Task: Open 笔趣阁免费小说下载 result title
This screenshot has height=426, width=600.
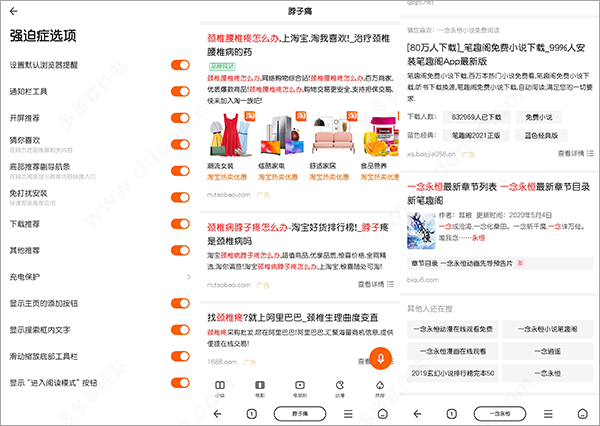Action: [x=496, y=54]
